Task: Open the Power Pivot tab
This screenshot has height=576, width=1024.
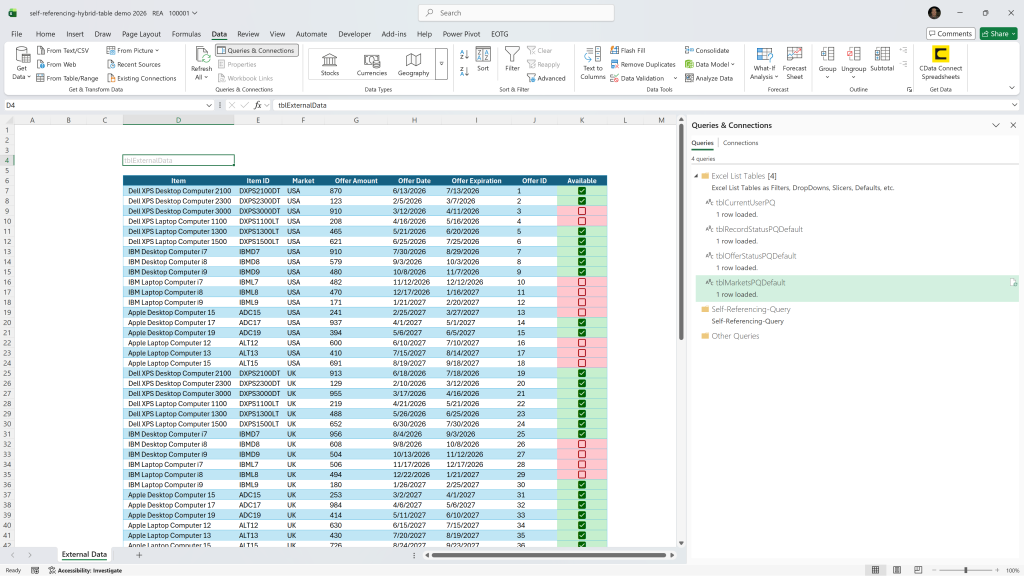Action: pos(461,34)
